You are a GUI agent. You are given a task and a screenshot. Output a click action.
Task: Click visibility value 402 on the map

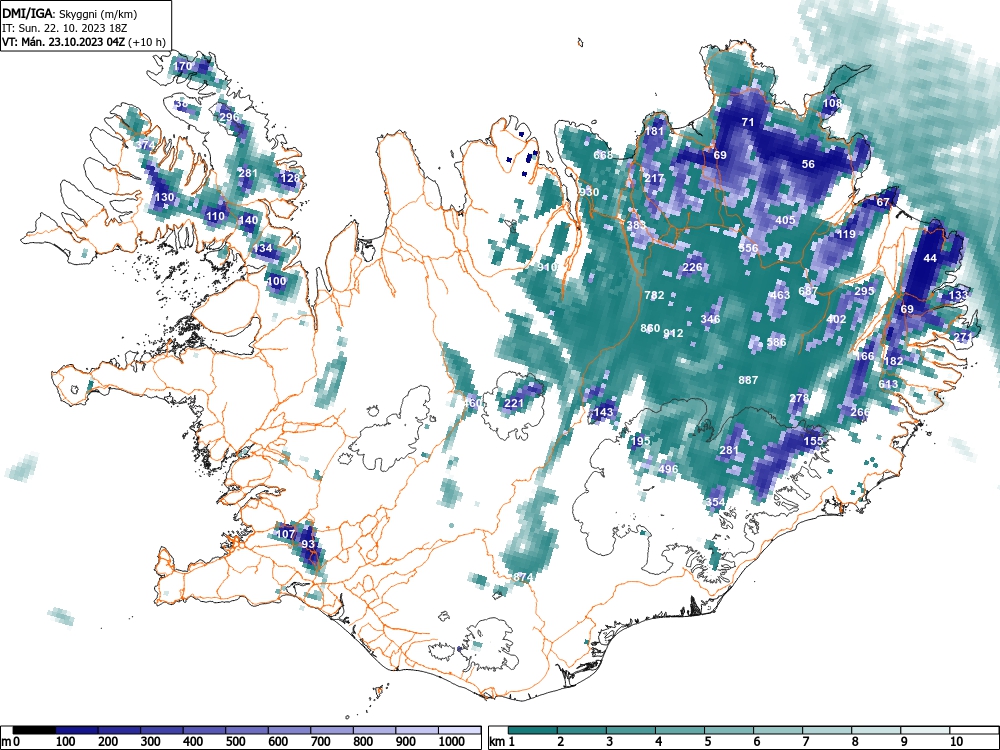pos(836,319)
